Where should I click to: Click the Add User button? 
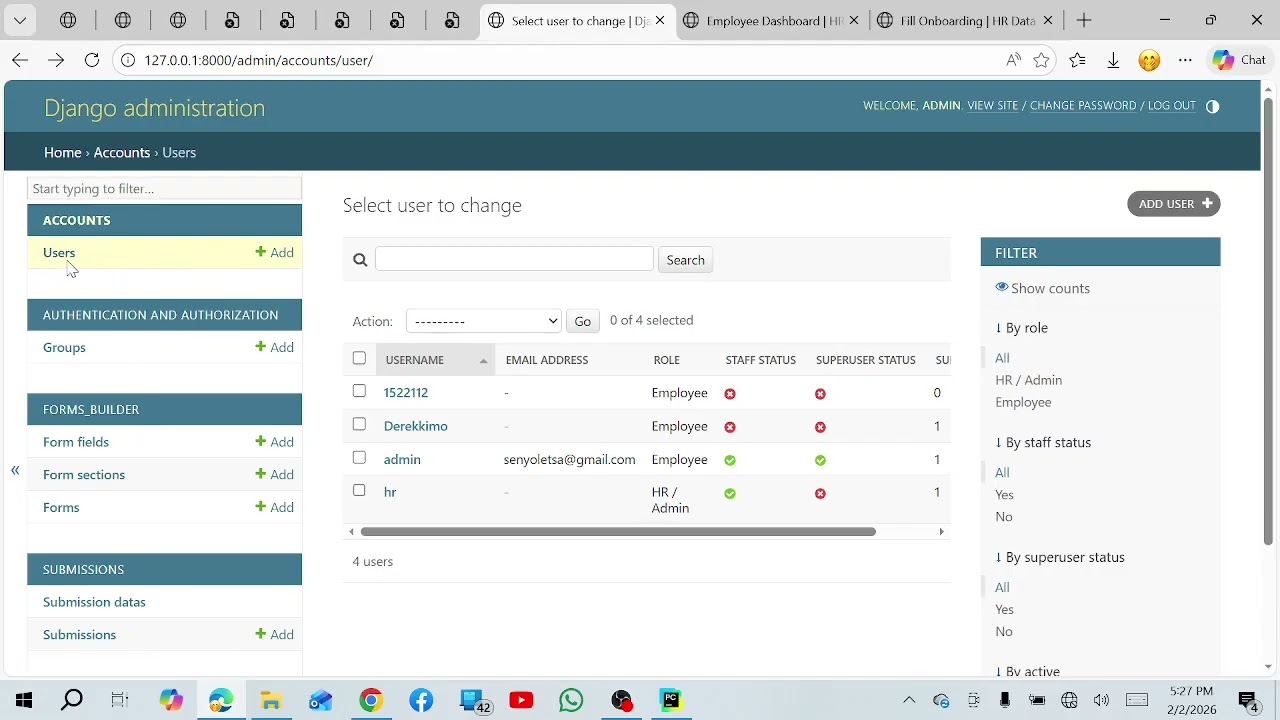pyautogui.click(x=1174, y=204)
